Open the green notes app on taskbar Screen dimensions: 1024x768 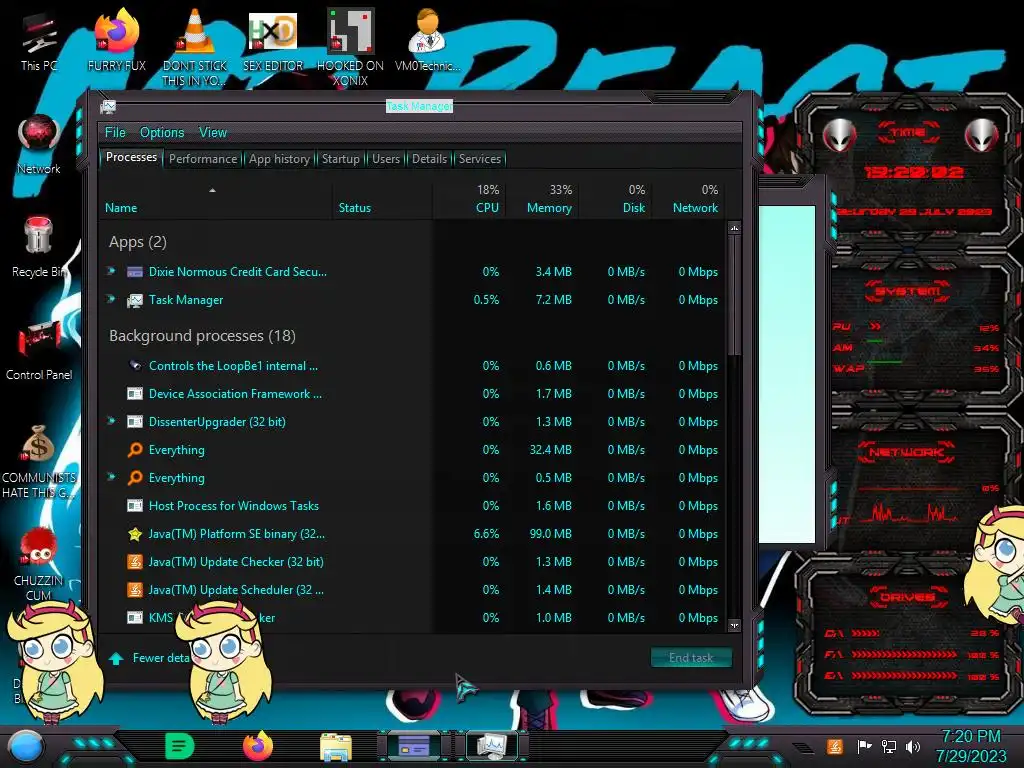click(x=179, y=746)
